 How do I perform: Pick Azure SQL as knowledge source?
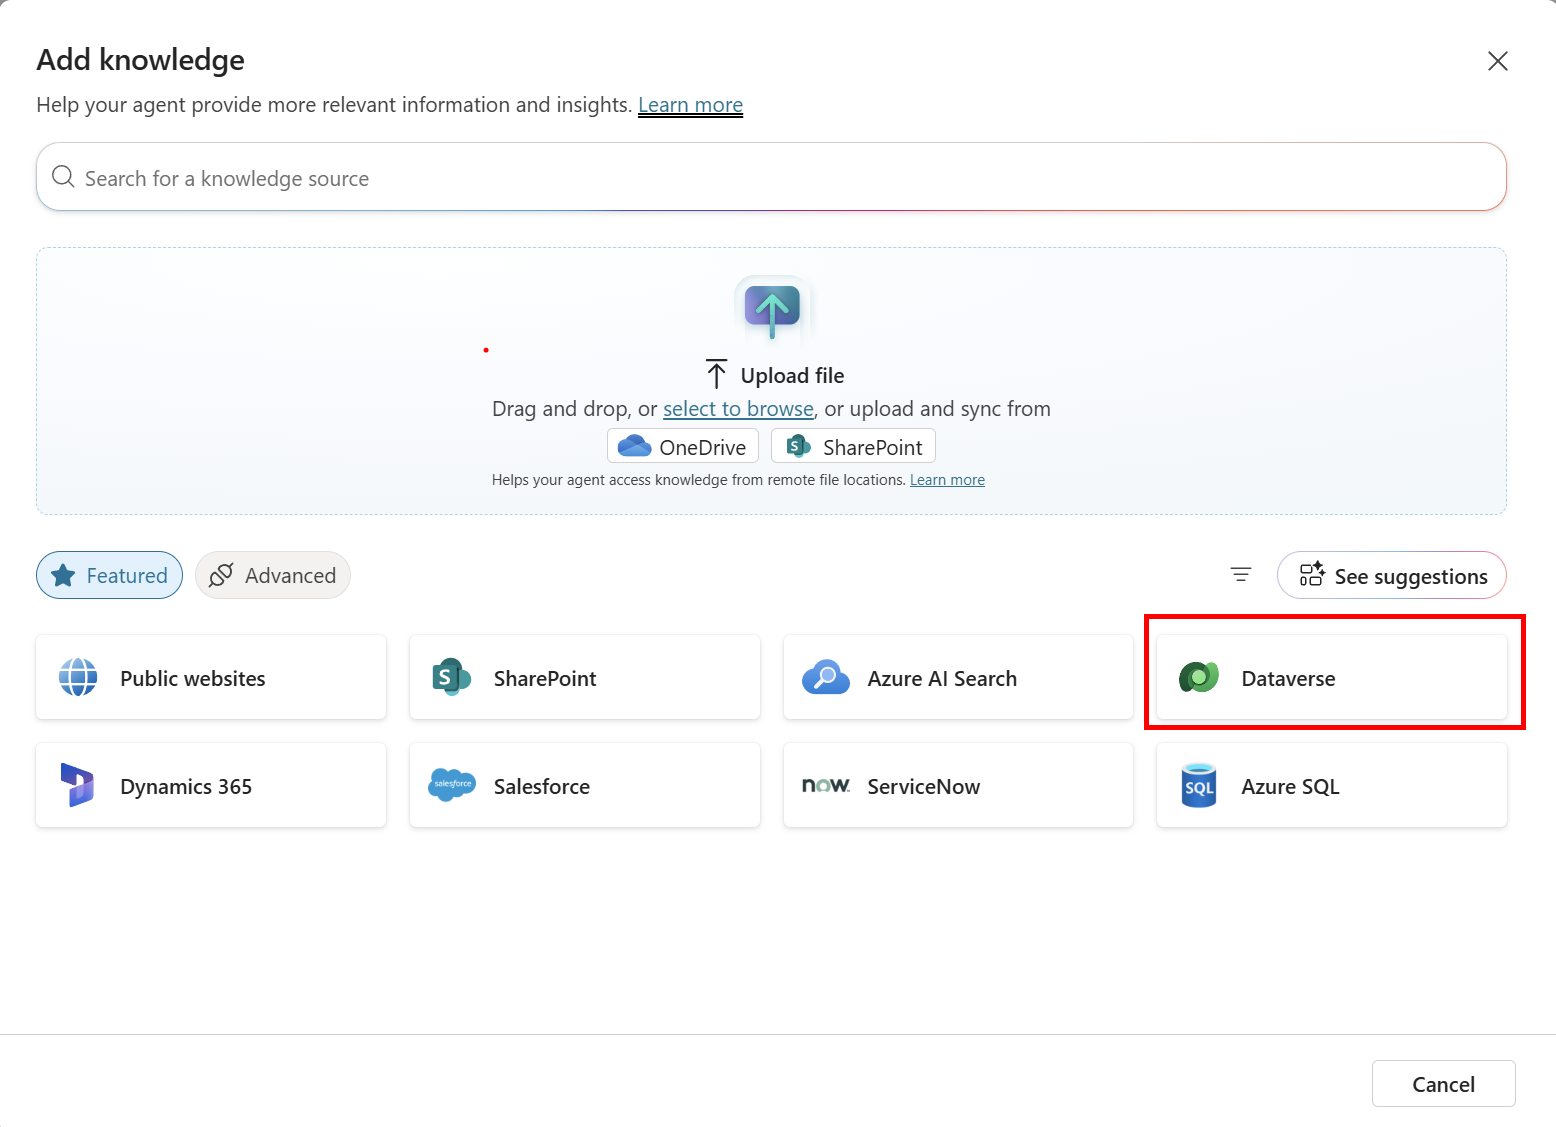pos(1290,786)
